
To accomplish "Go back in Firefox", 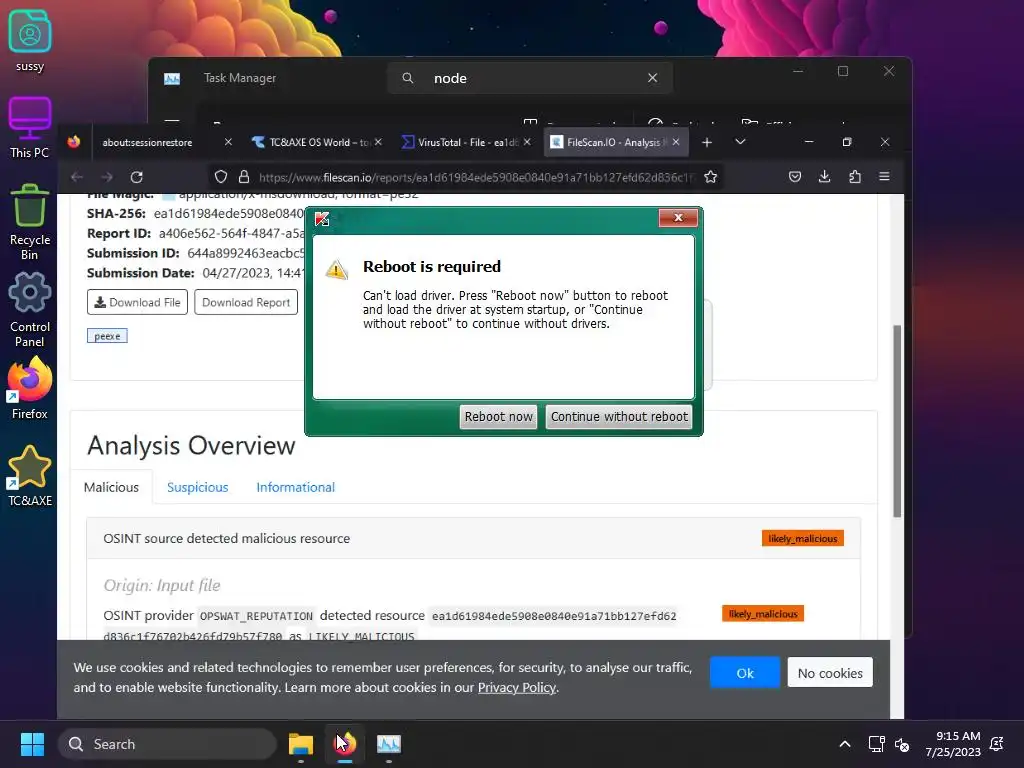I will 77,177.
